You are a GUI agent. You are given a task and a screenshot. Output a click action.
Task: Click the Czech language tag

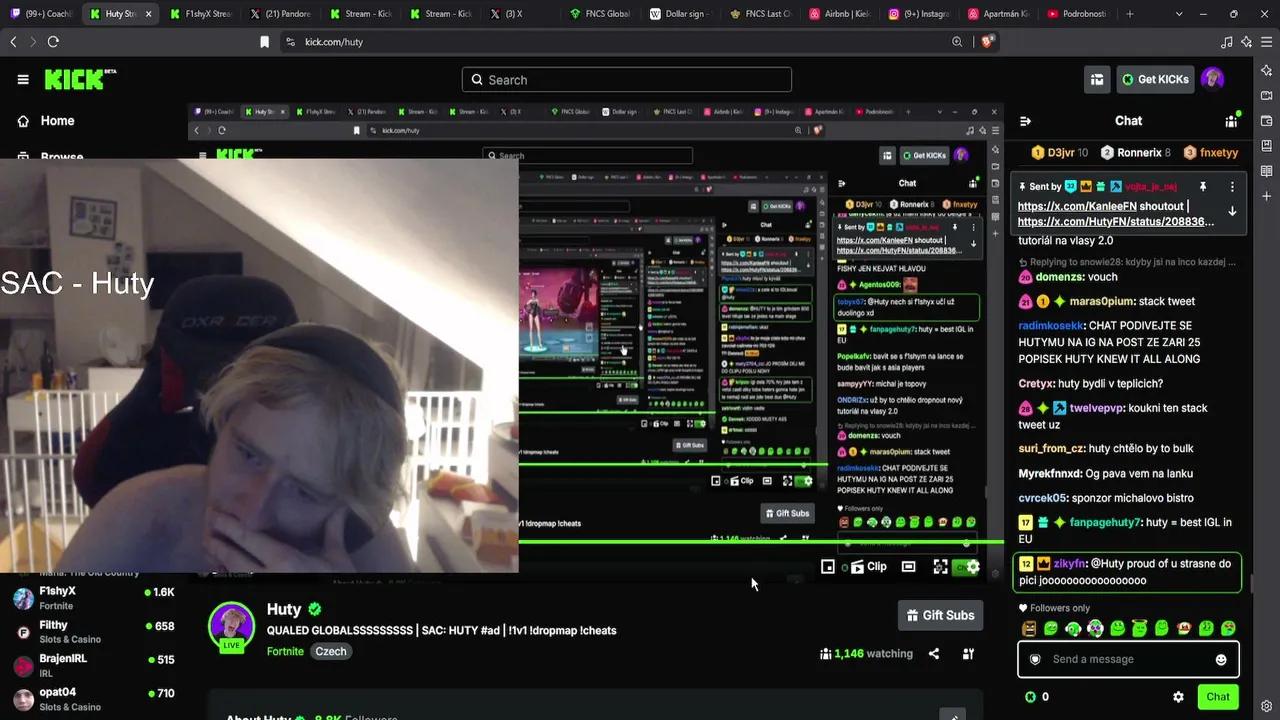[x=331, y=651]
